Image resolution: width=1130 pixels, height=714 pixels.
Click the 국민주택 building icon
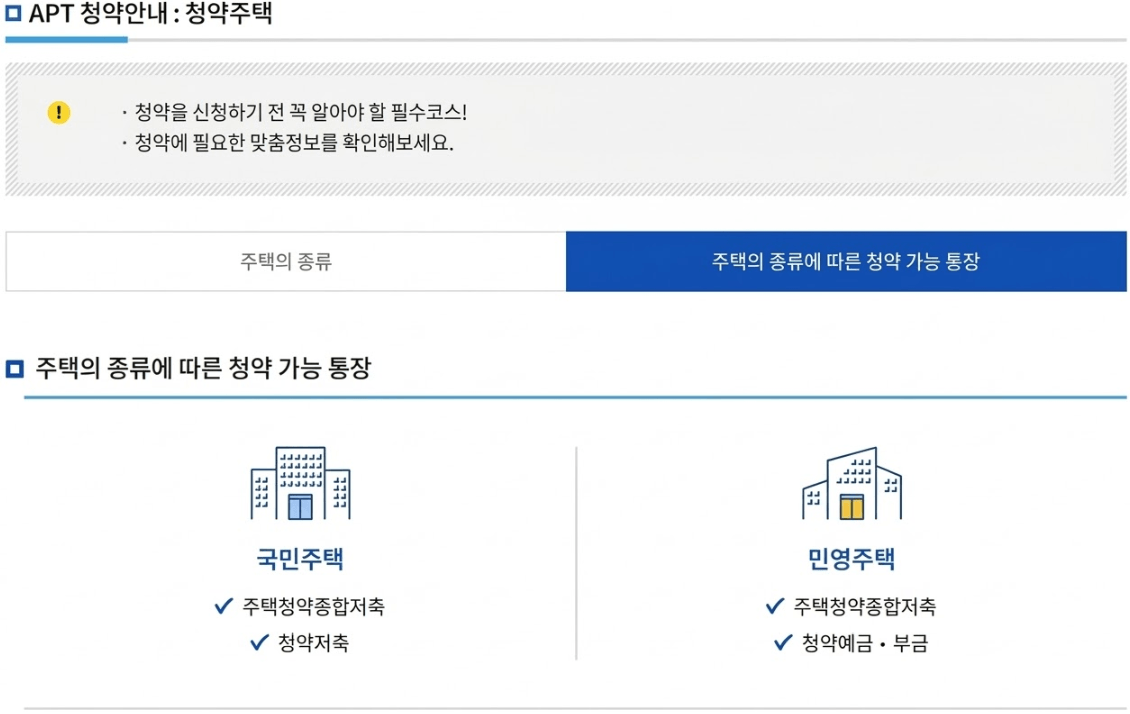(x=302, y=483)
